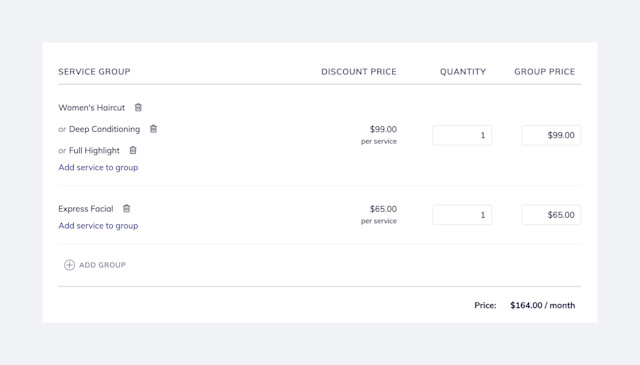Focus the quantity field for the $99.00 group
Viewport: 640px width, 365px height.
click(x=462, y=135)
